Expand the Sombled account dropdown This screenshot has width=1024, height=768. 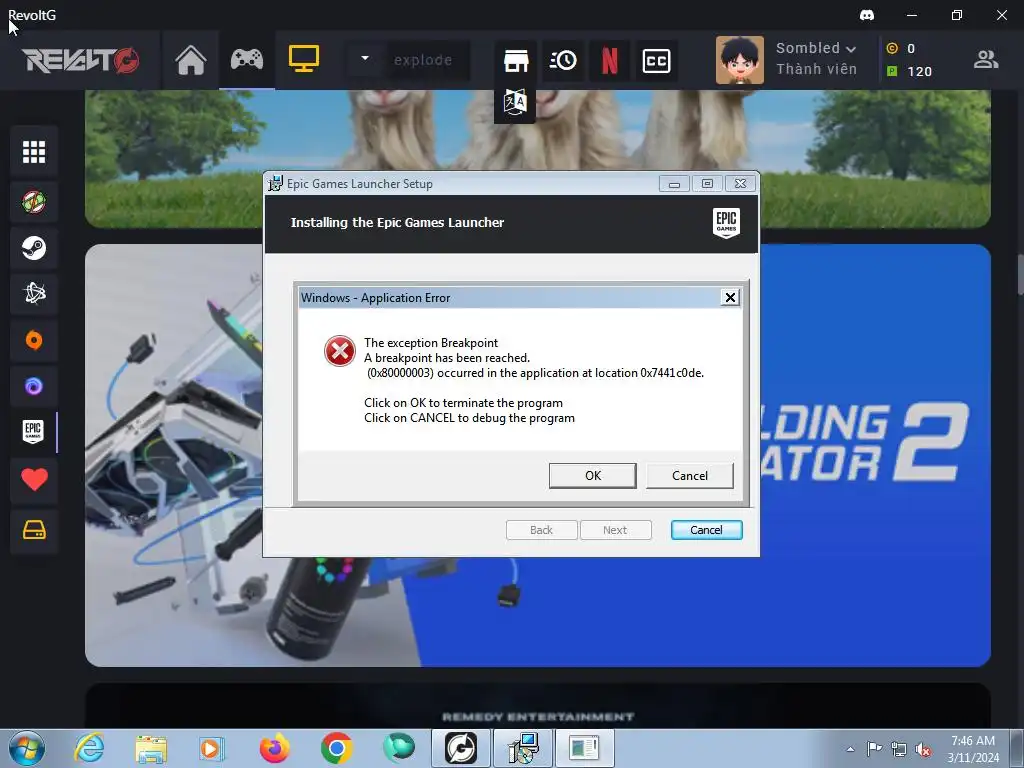click(816, 48)
